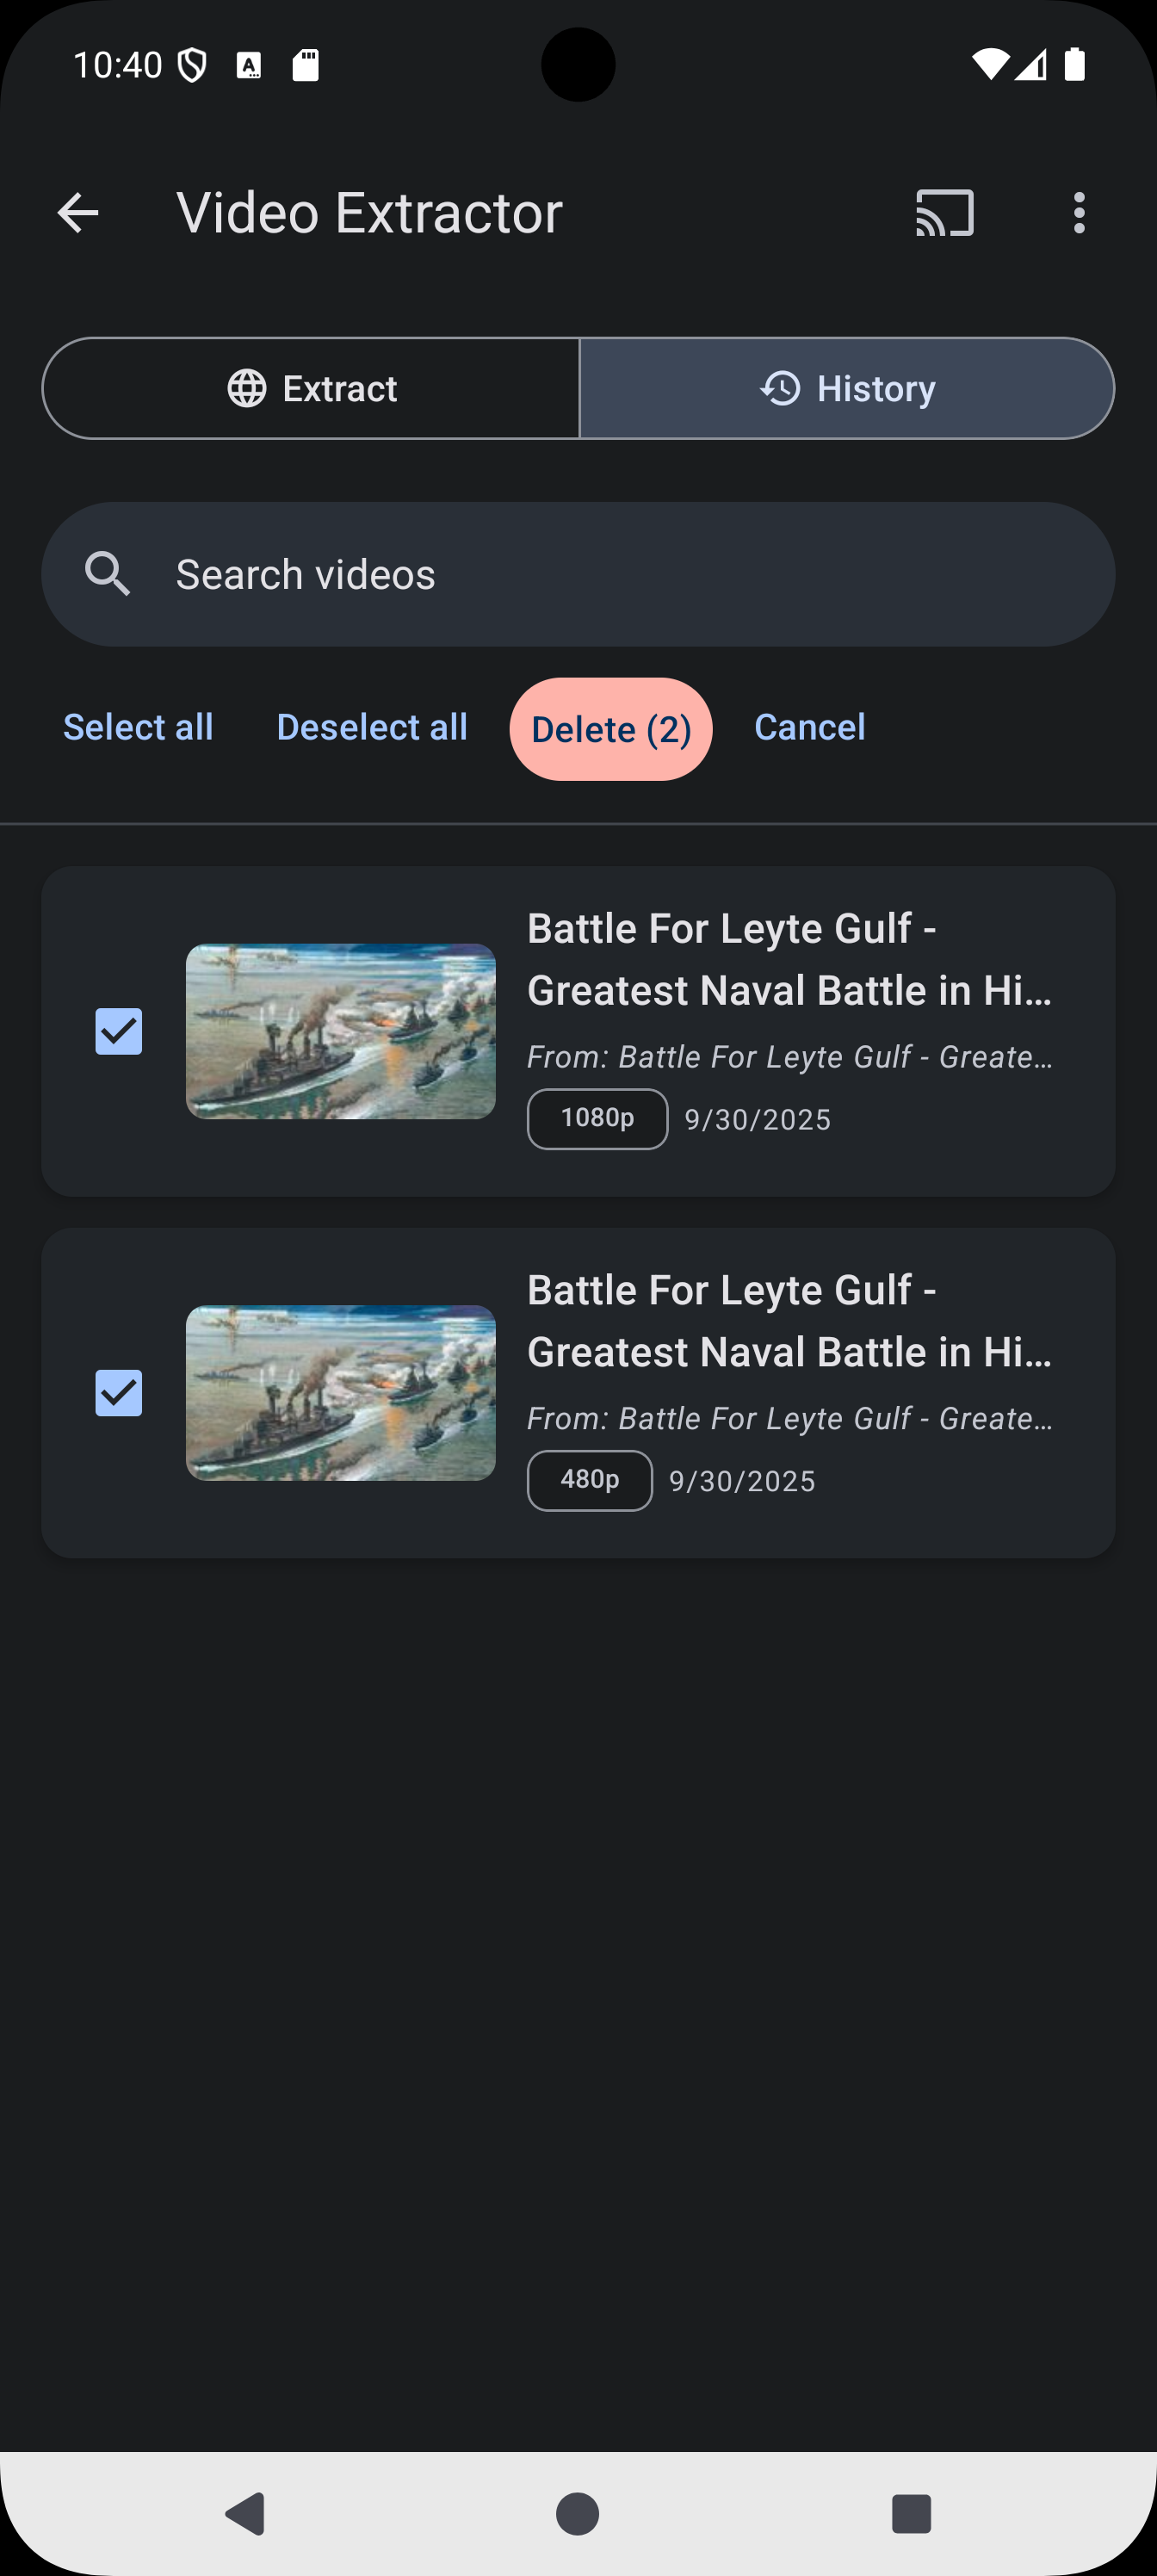This screenshot has width=1157, height=2576.
Task: Tap the back arrow icon
Action: click(x=78, y=213)
